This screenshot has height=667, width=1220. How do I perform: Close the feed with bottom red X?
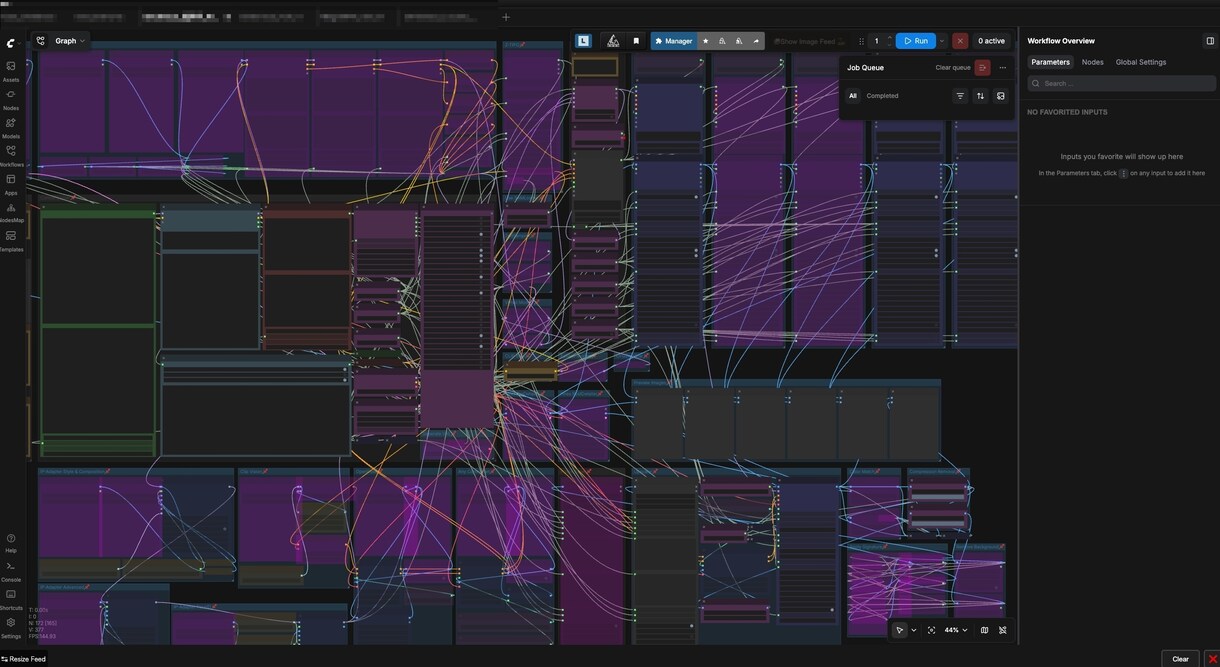(x=1212, y=659)
